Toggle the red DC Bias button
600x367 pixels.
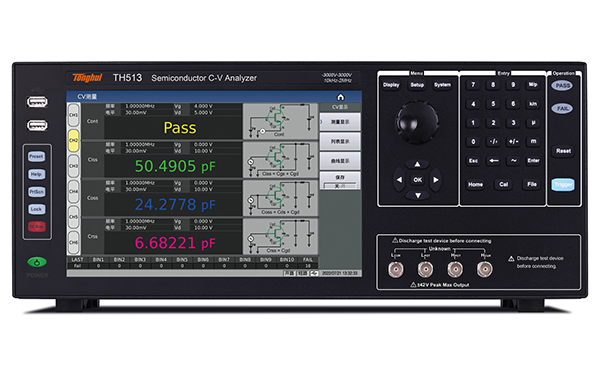(36, 227)
